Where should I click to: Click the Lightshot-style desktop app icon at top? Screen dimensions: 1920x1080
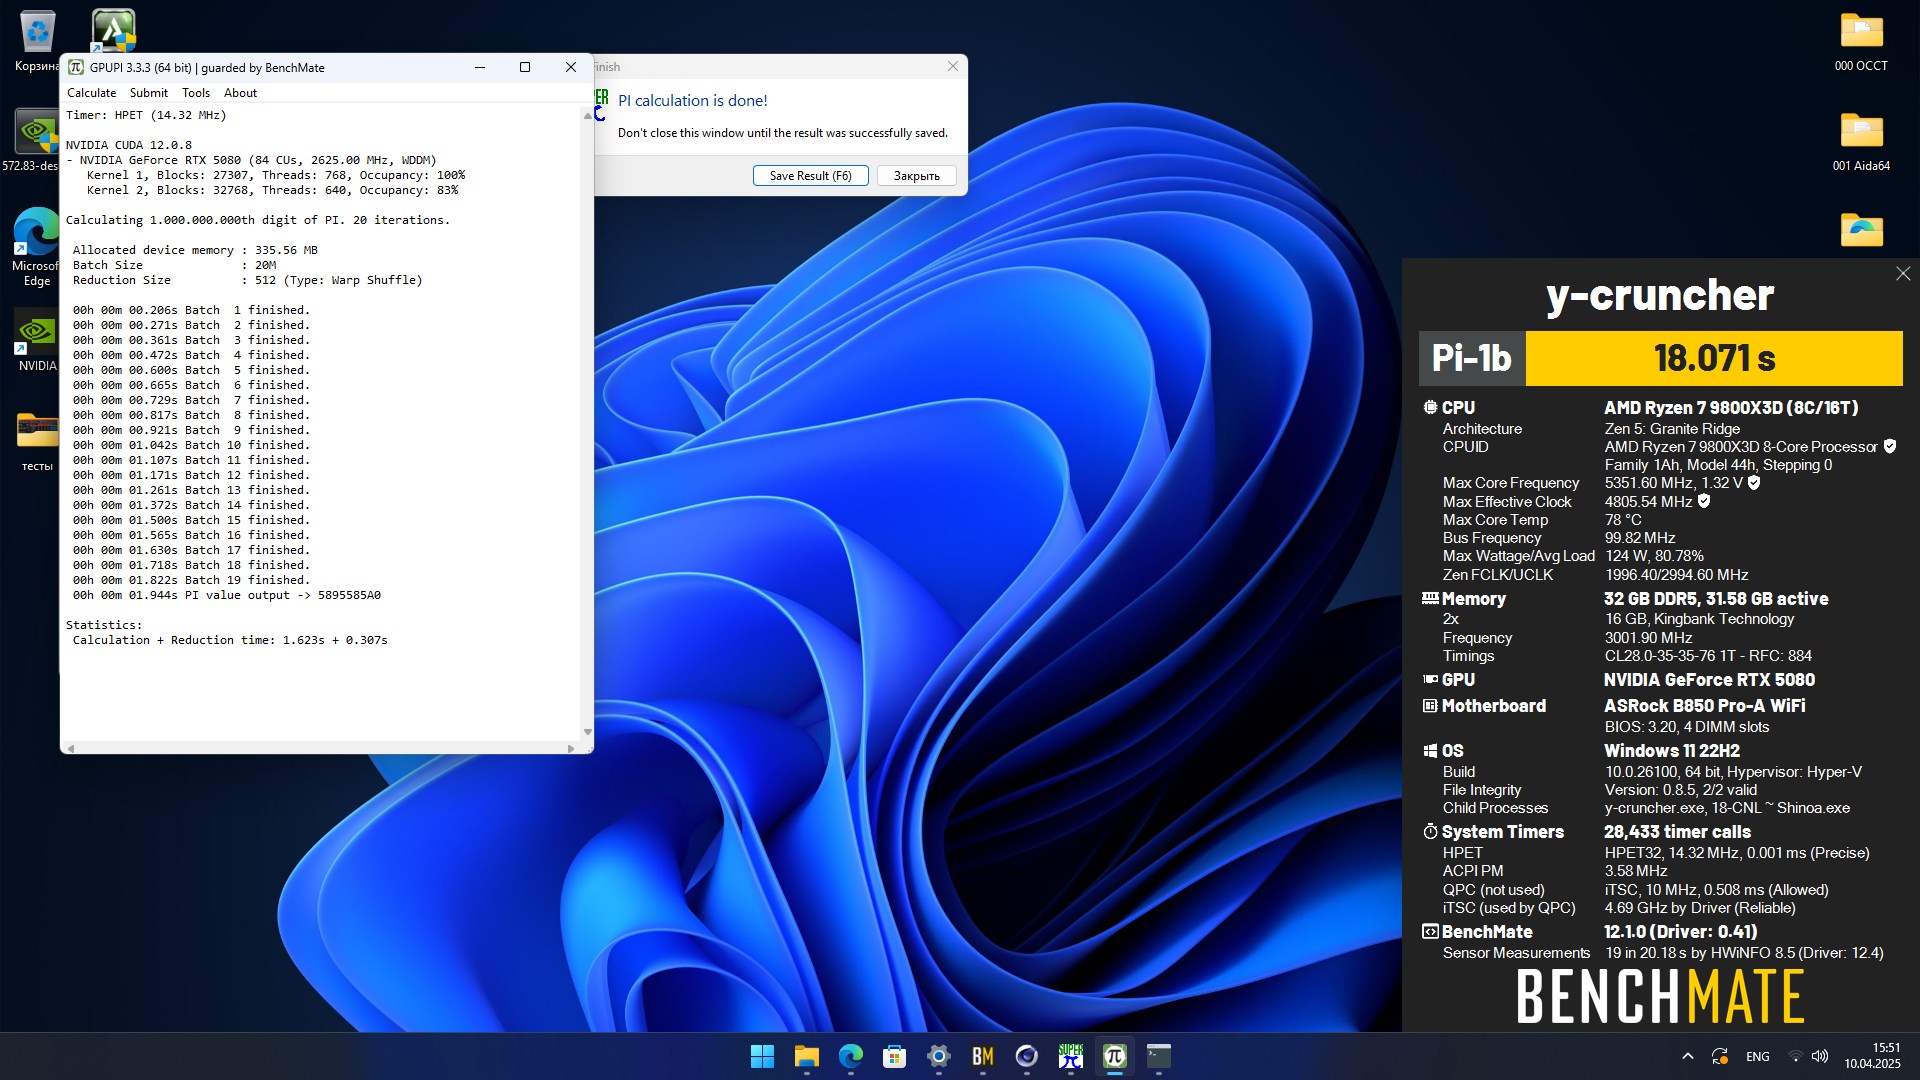coord(113,30)
